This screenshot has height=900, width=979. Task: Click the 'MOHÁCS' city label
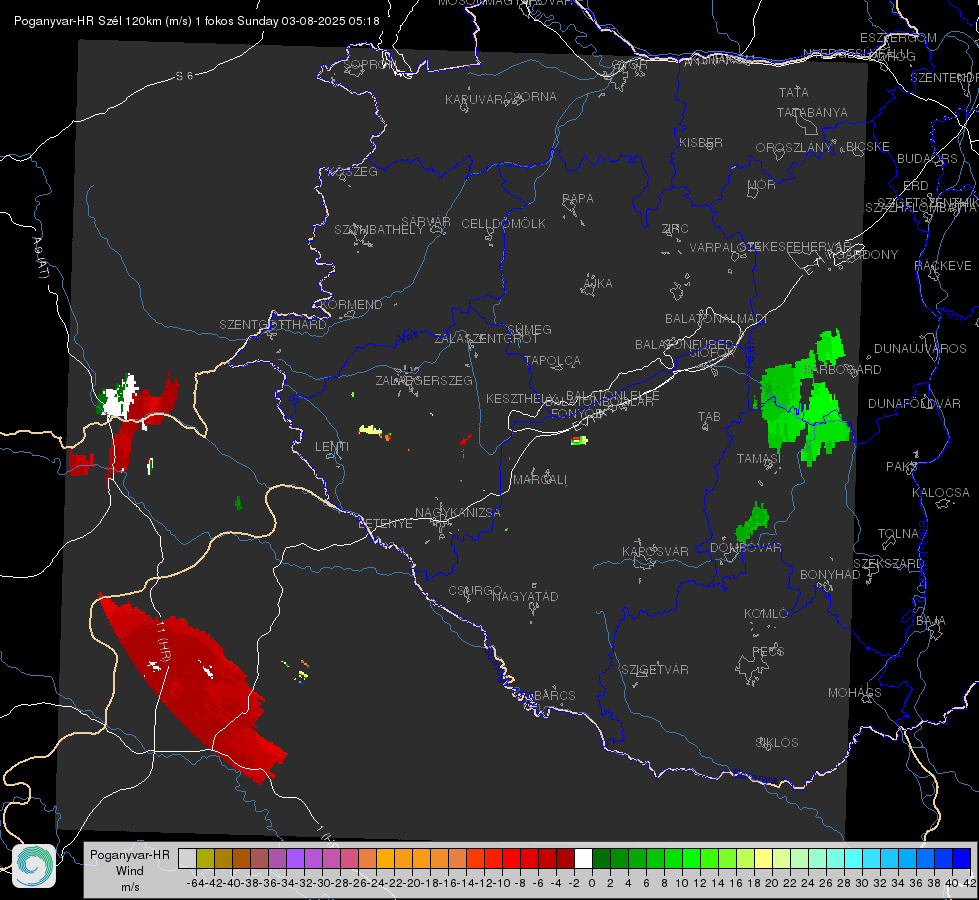(x=855, y=693)
